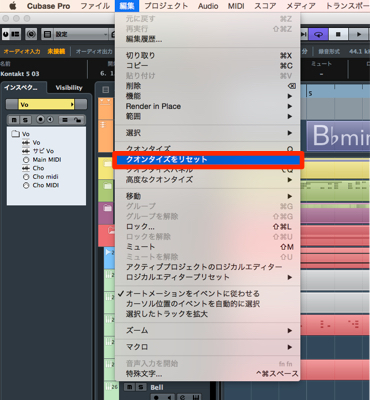
Task: Expand the ズーム submenu
Action: pyautogui.click(x=207, y=330)
